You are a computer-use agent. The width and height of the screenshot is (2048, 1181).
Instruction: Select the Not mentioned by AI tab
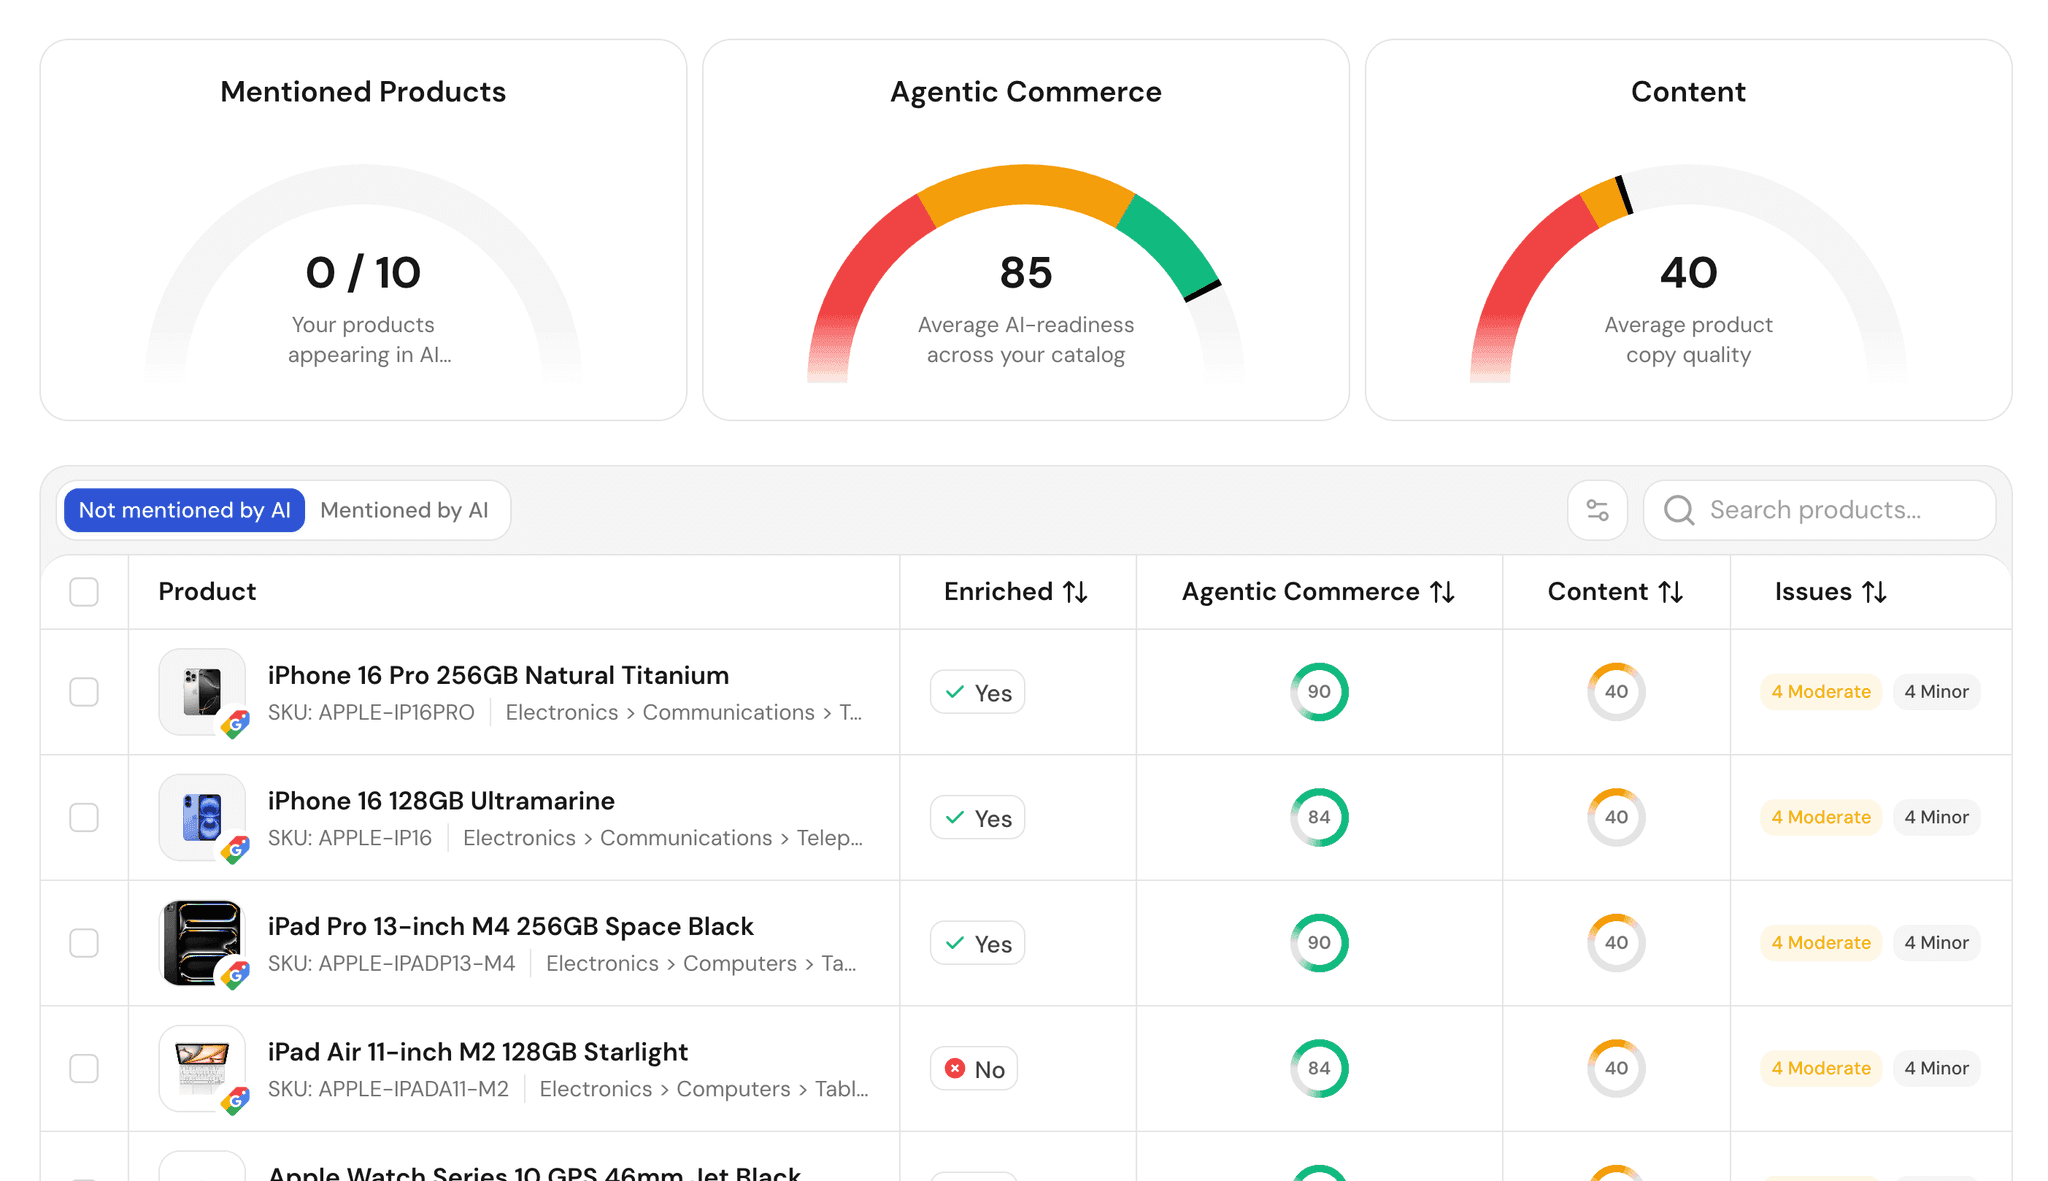coord(185,510)
